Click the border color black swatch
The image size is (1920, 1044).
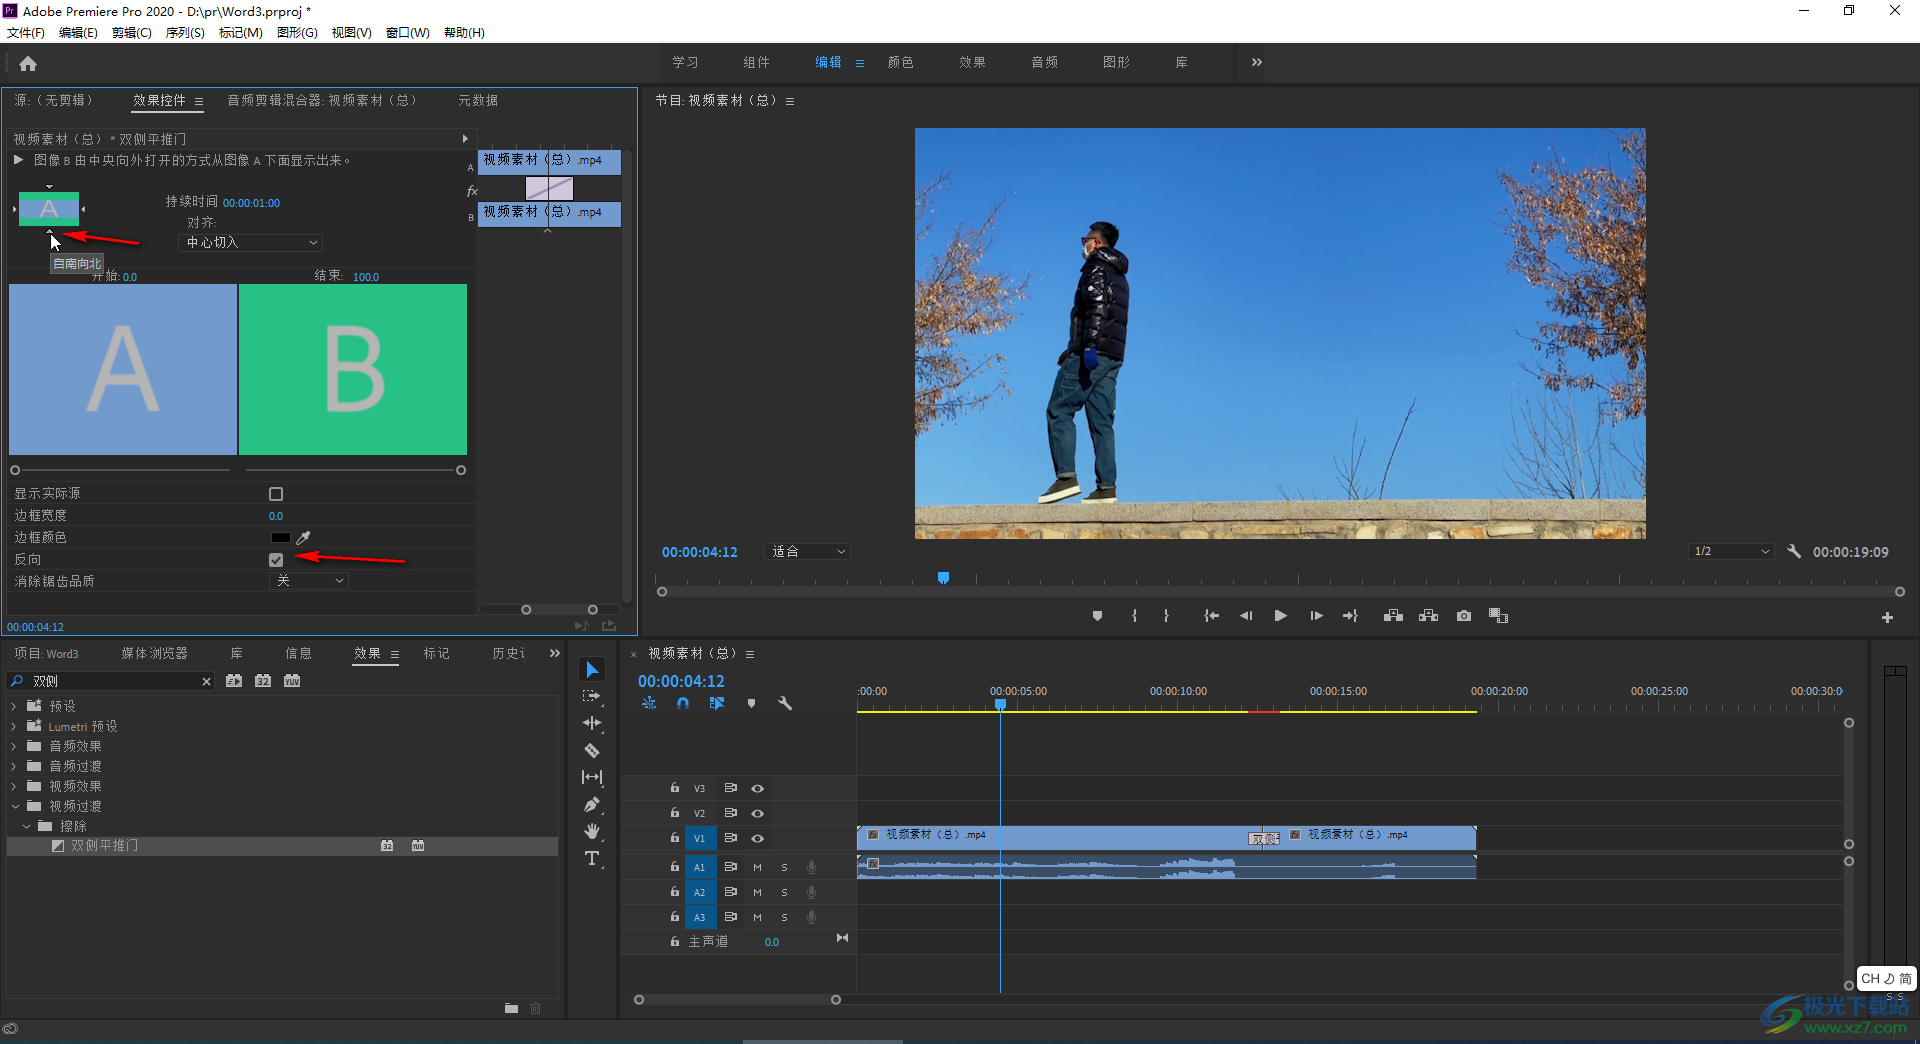(x=281, y=538)
